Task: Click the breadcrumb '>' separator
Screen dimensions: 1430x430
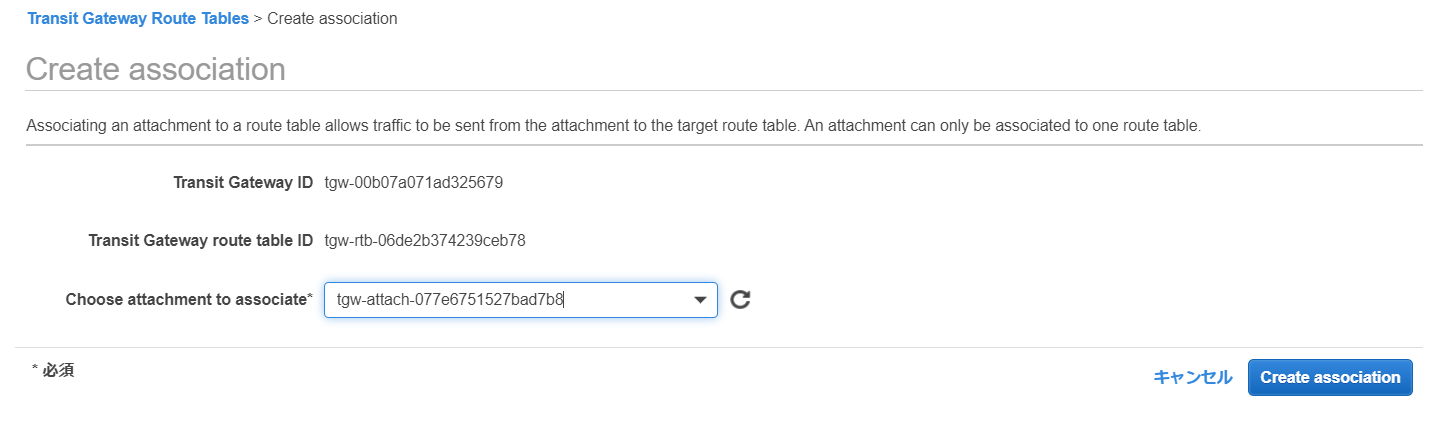Action: coord(258,19)
